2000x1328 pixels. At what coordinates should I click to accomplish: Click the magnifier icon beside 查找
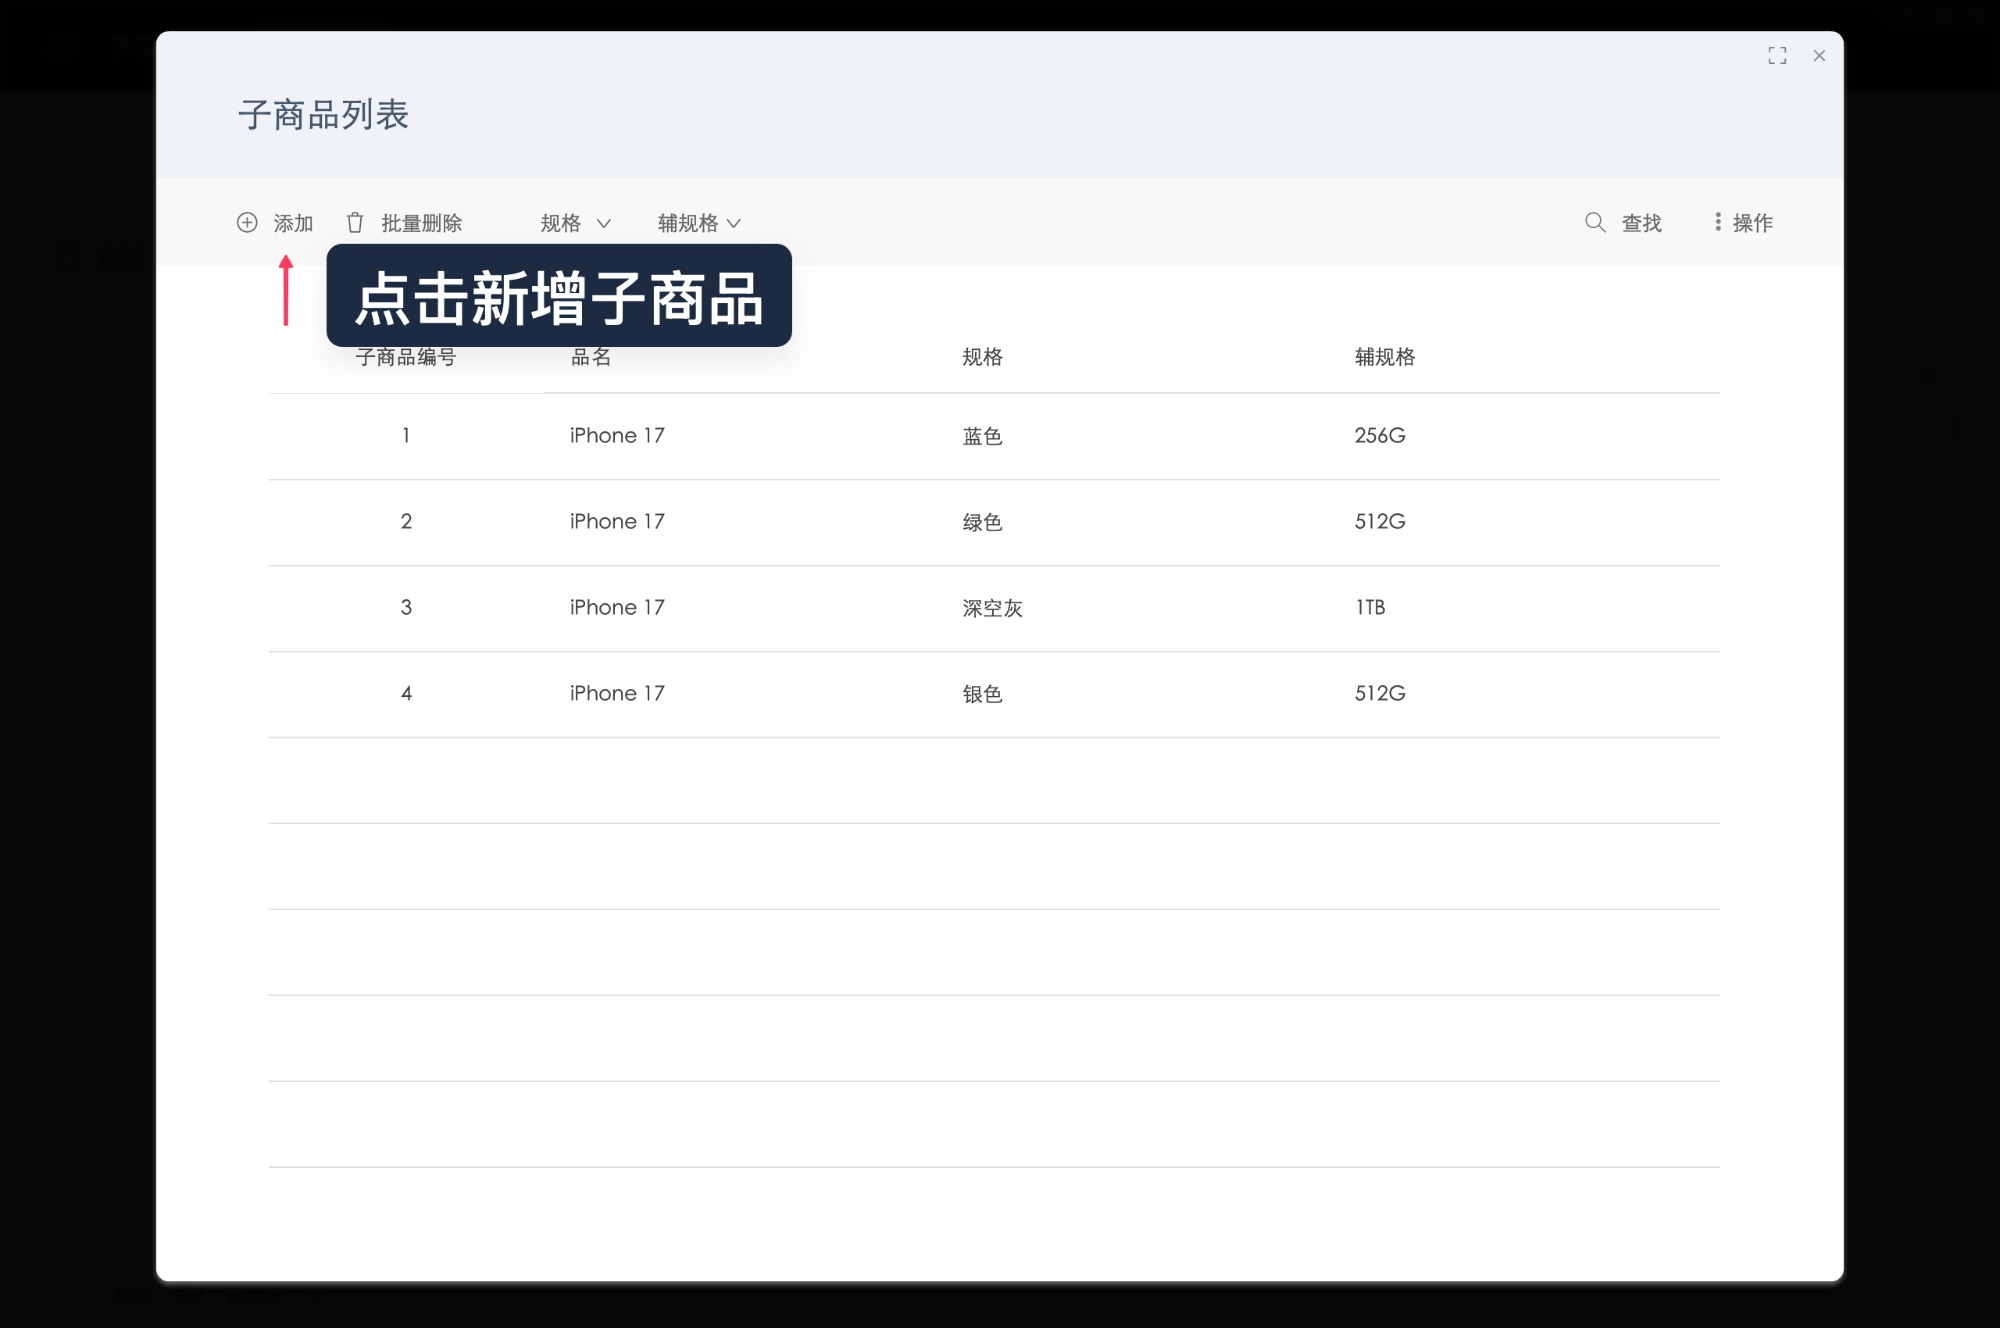click(1594, 222)
